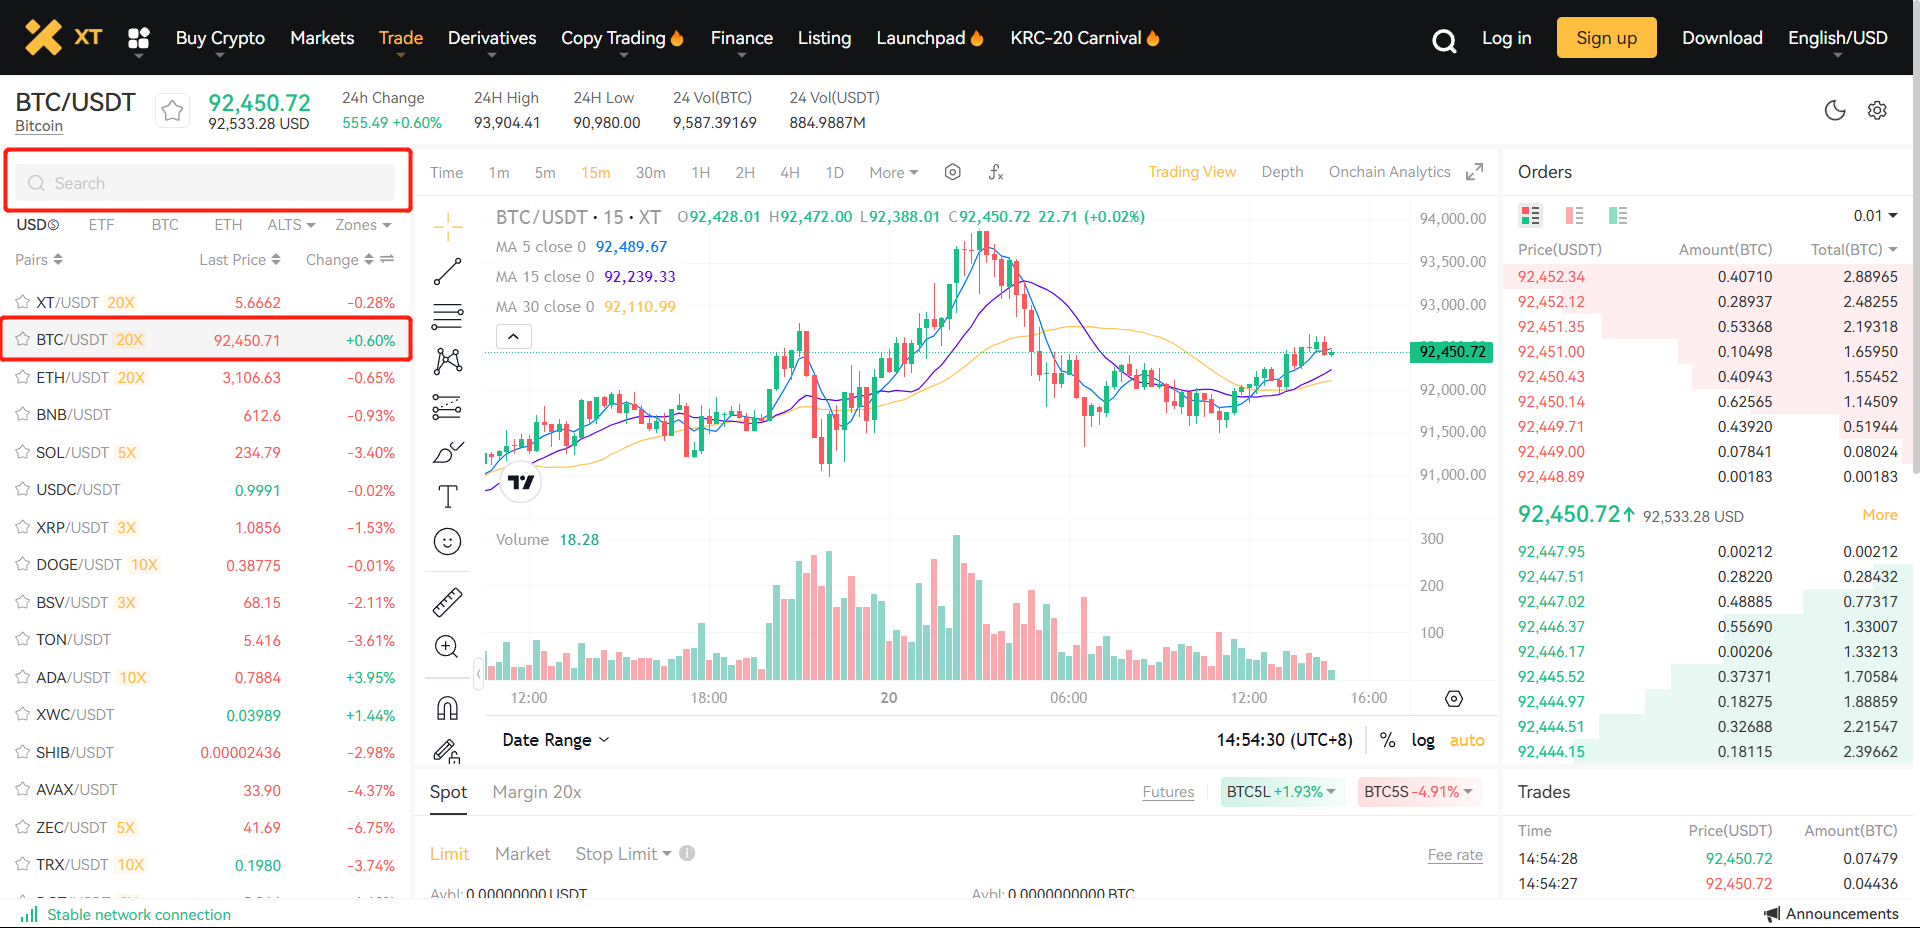Image resolution: width=1920 pixels, height=928 pixels.
Task: Select the long position forecasting tool
Action: click(x=447, y=406)
